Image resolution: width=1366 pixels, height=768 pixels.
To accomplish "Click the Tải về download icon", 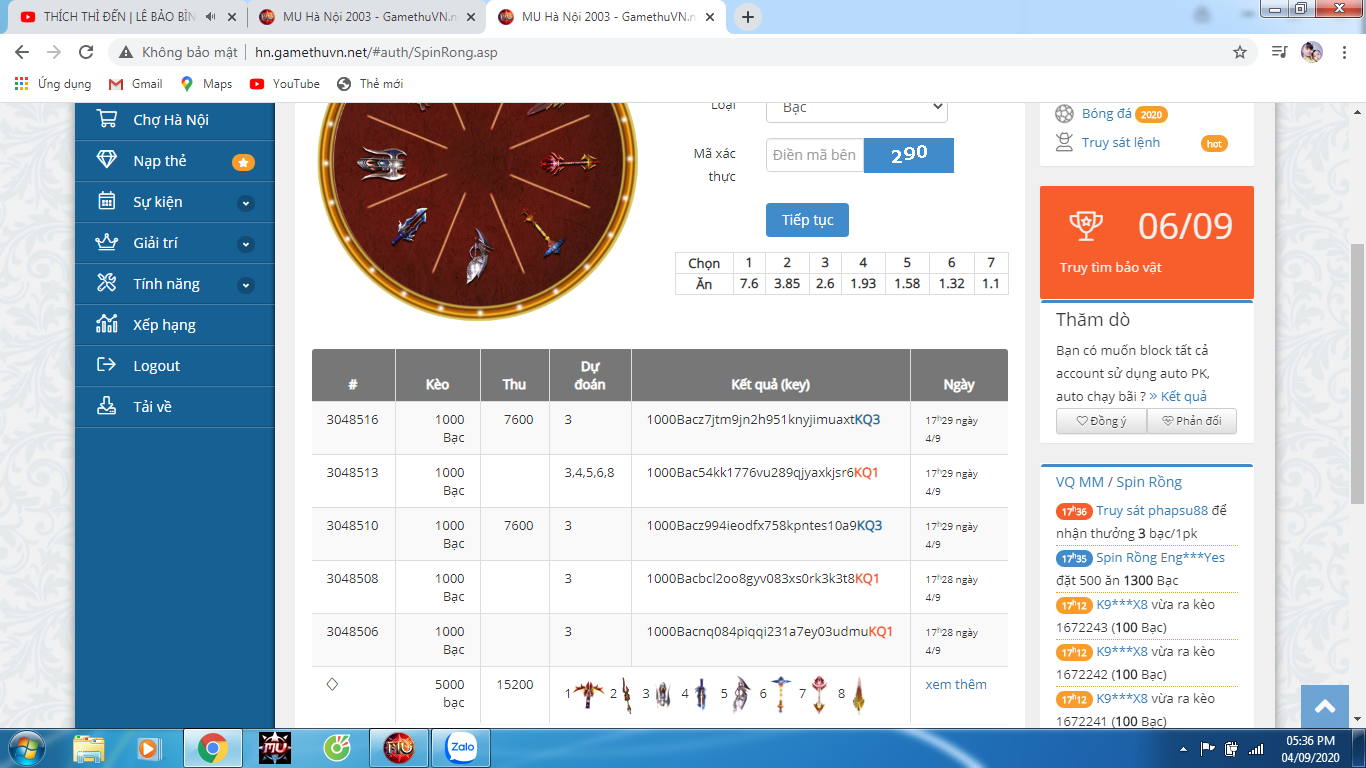I will click(106, 406).
